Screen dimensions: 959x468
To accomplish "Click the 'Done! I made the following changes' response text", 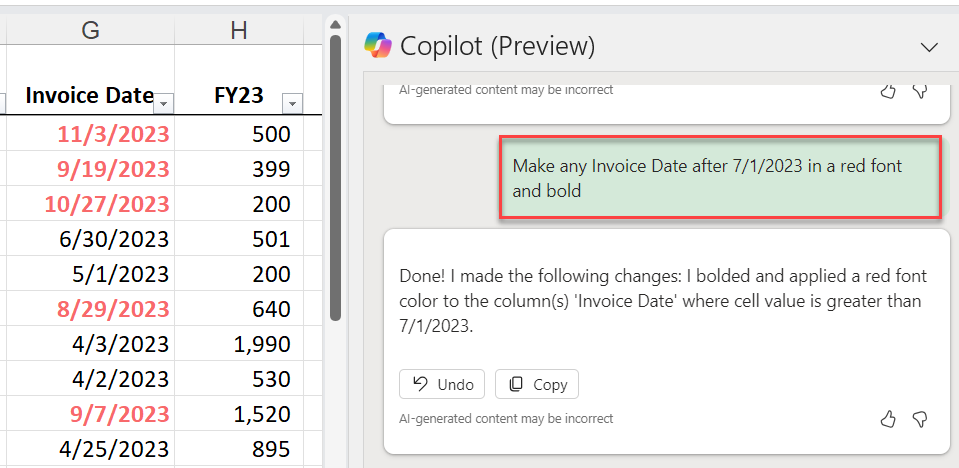I will click(x=663, y=301).
